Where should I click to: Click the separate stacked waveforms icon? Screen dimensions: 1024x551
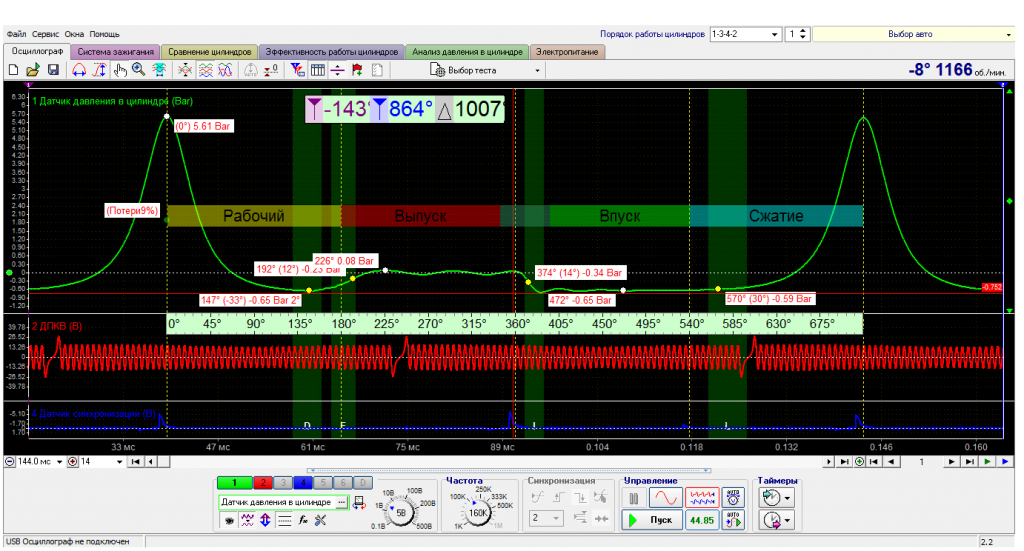point(206,70)
